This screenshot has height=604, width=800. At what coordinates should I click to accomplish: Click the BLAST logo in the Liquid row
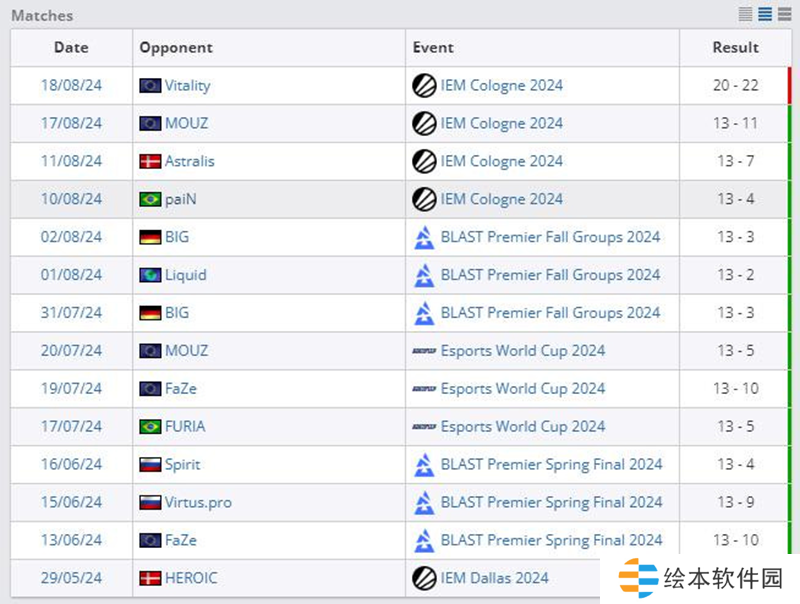pos(424,275)
